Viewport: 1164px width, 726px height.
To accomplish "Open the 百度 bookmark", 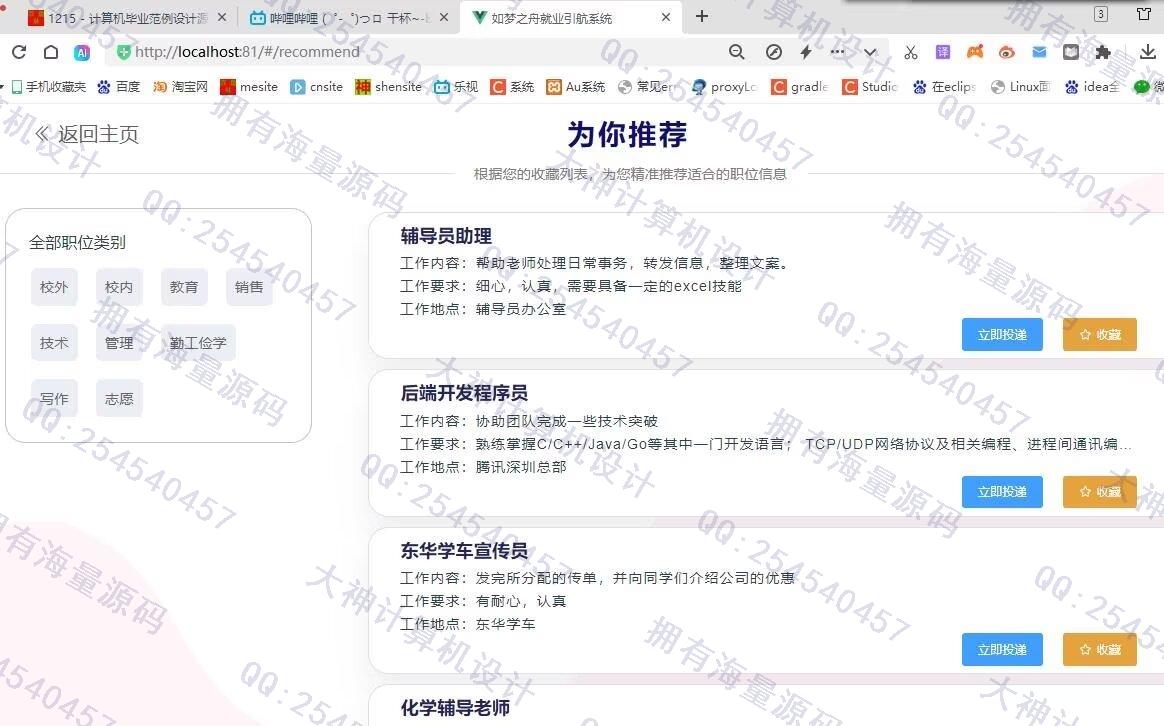I will click(x=119, y=87).
